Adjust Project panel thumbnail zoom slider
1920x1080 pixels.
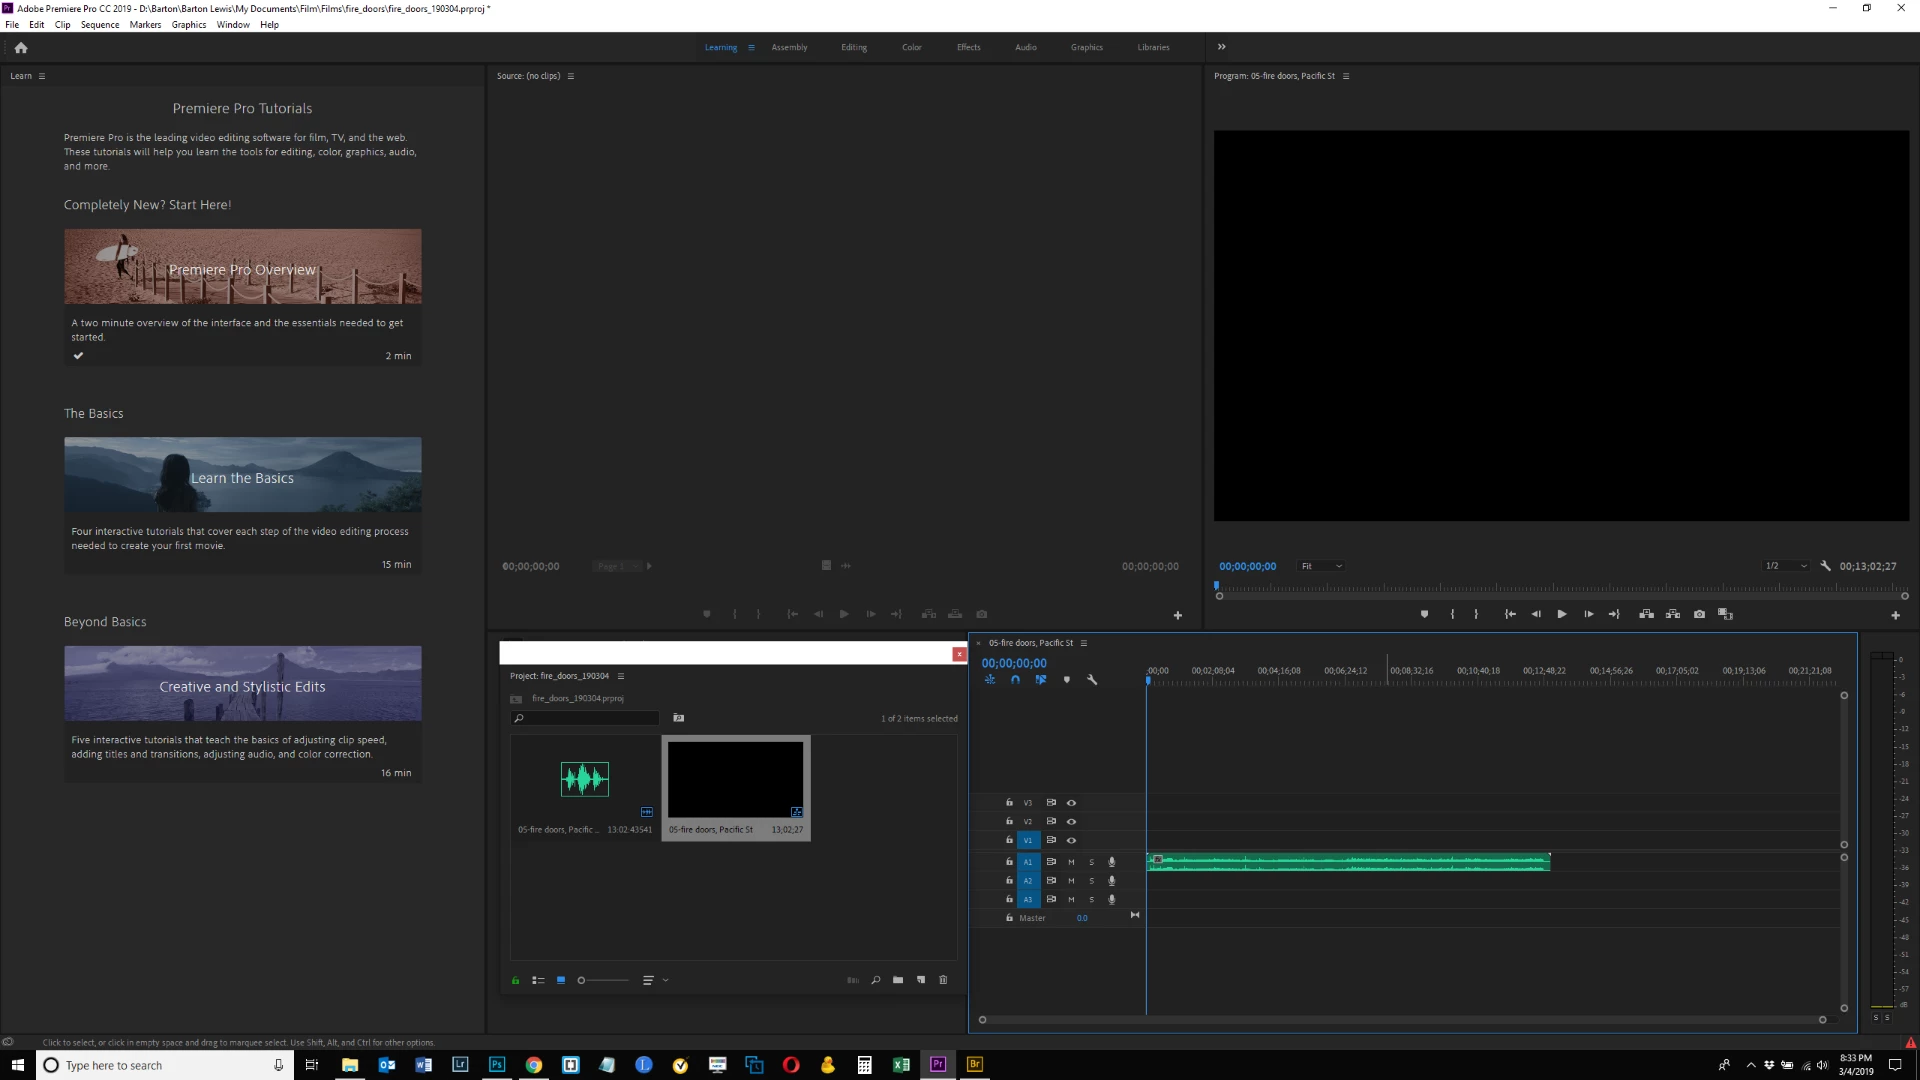[582, 980]
